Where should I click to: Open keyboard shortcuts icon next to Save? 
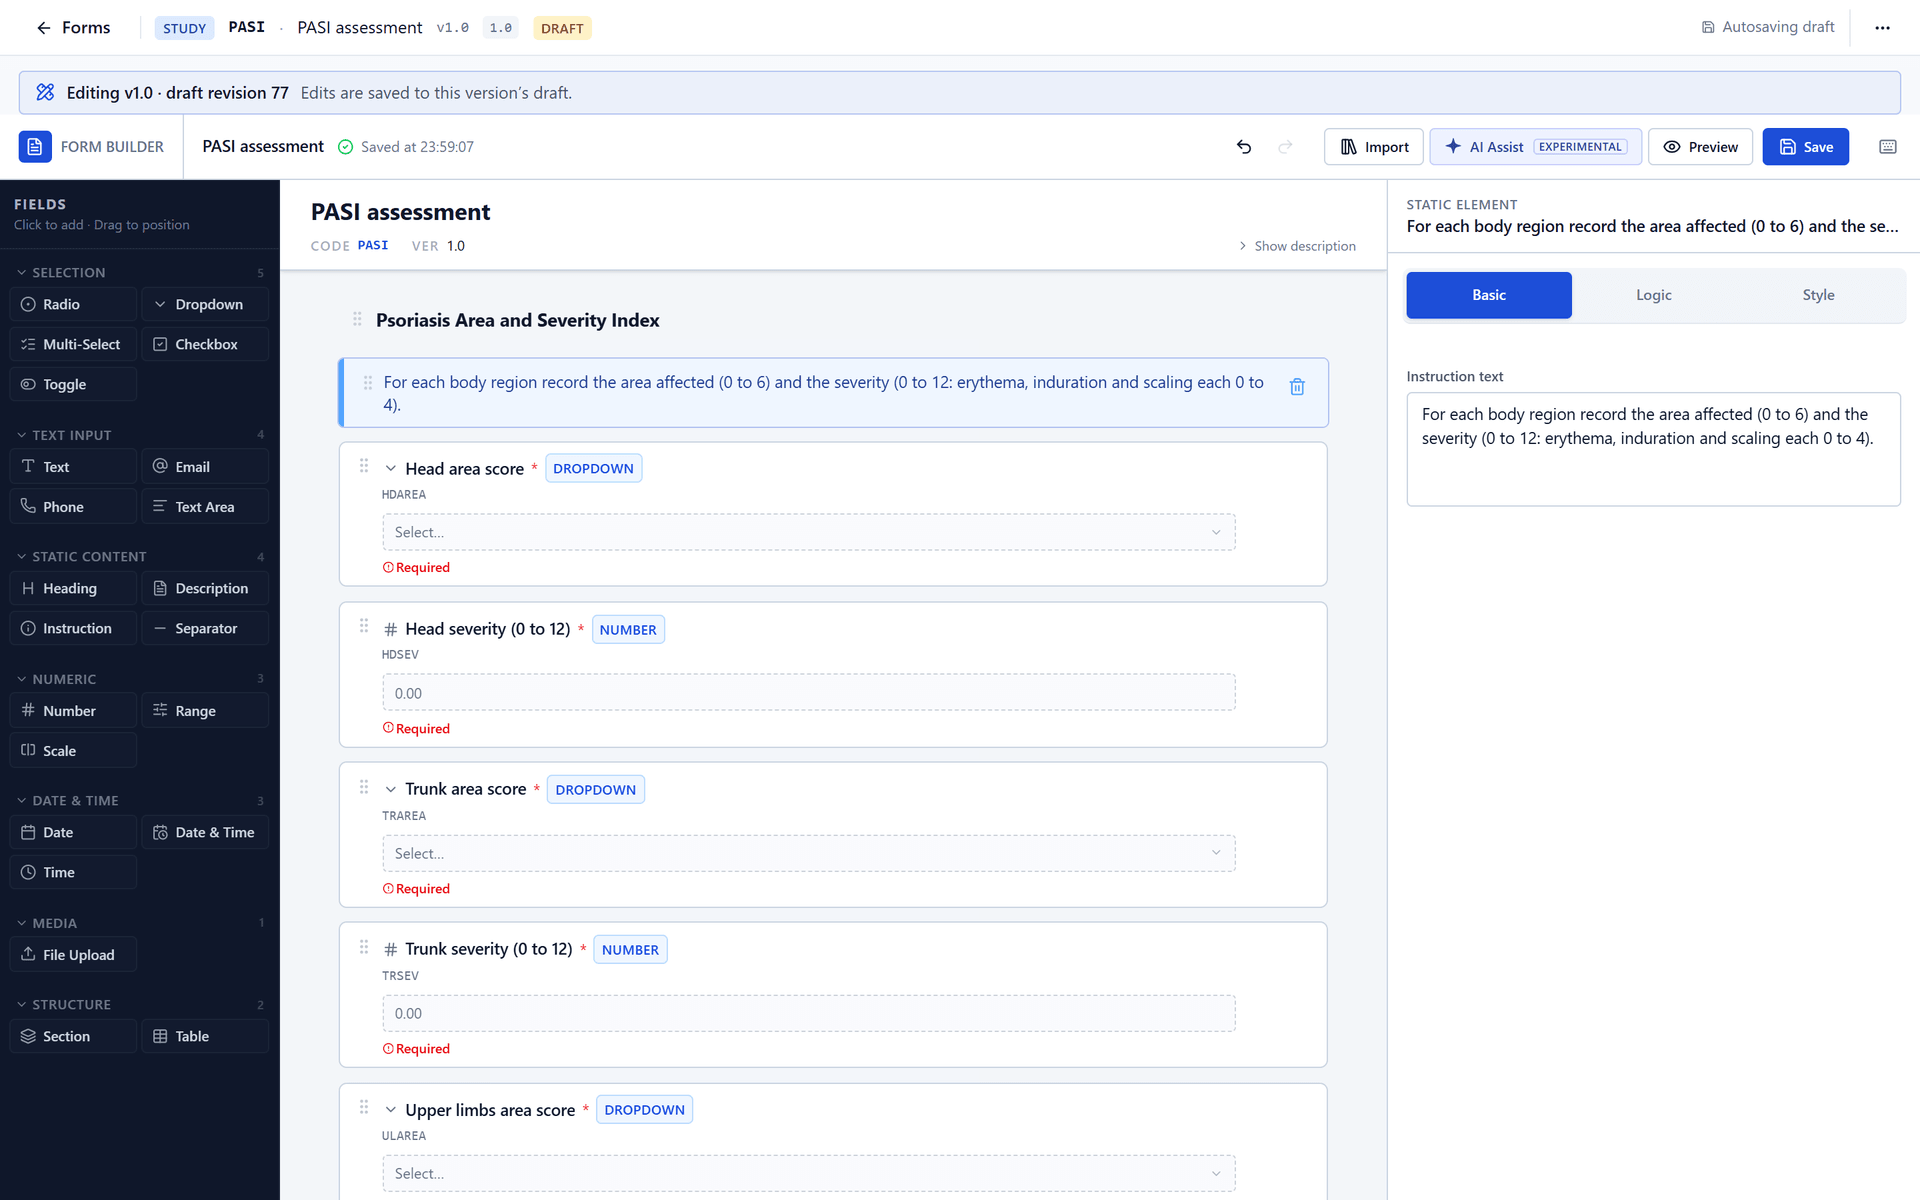point(1888,147)
